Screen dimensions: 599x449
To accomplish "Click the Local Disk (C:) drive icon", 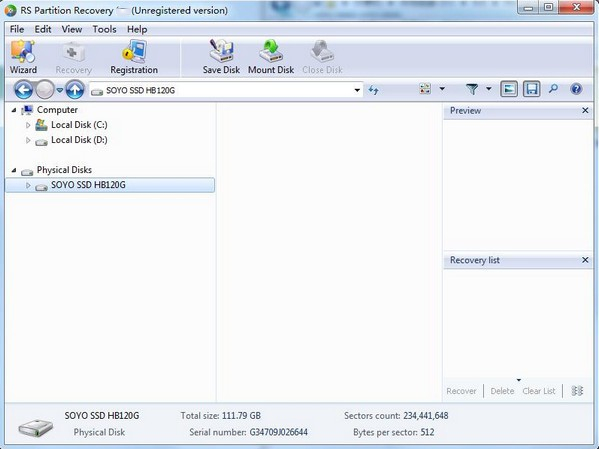I will (41, 125).
